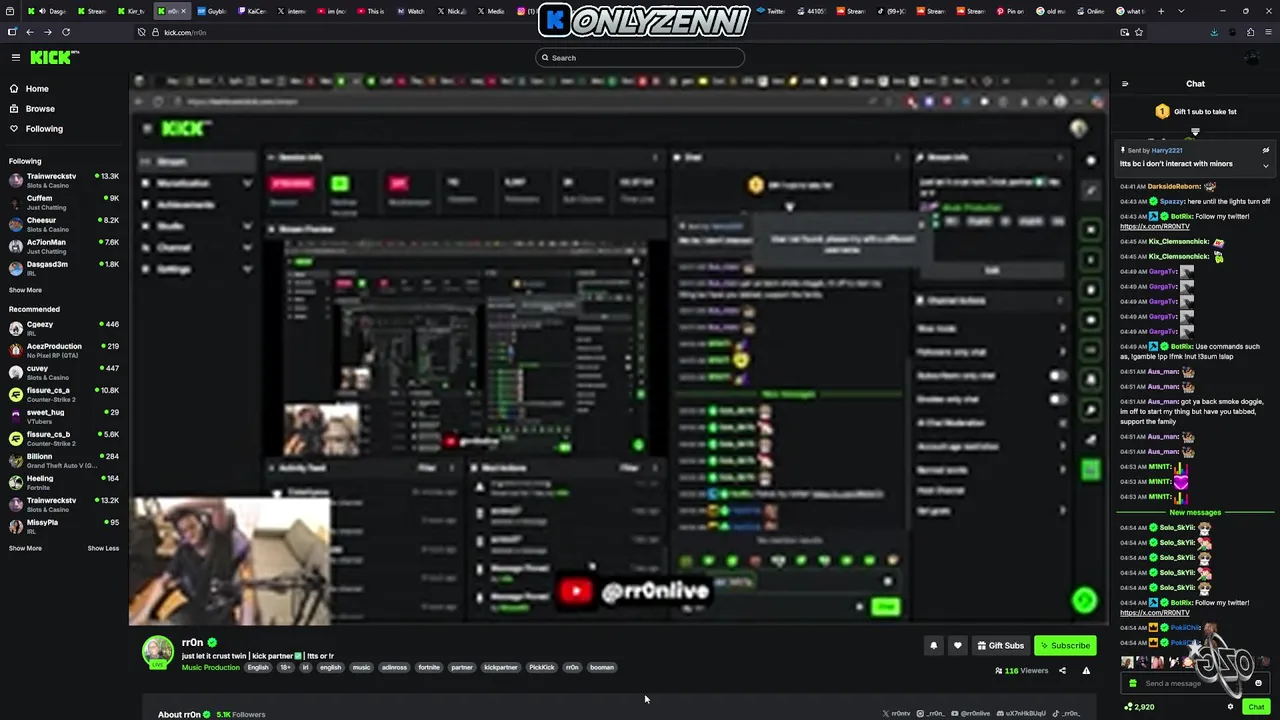1280x720 pixels.
Task: Share the stream via share icon
Action: 1062,671
